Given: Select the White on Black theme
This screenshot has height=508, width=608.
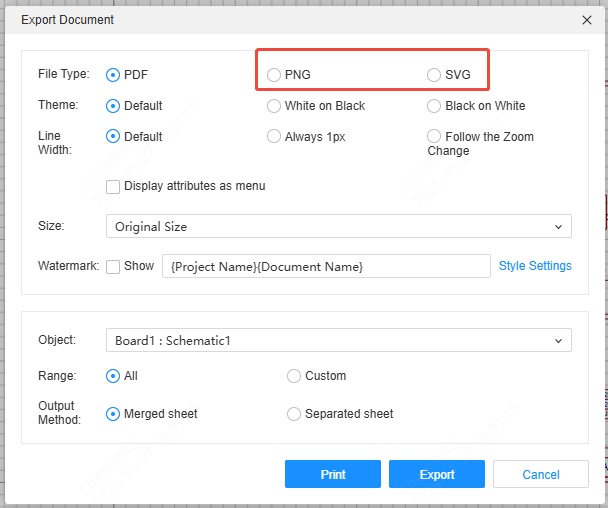Looking at the screenshot, I should 274,106.
